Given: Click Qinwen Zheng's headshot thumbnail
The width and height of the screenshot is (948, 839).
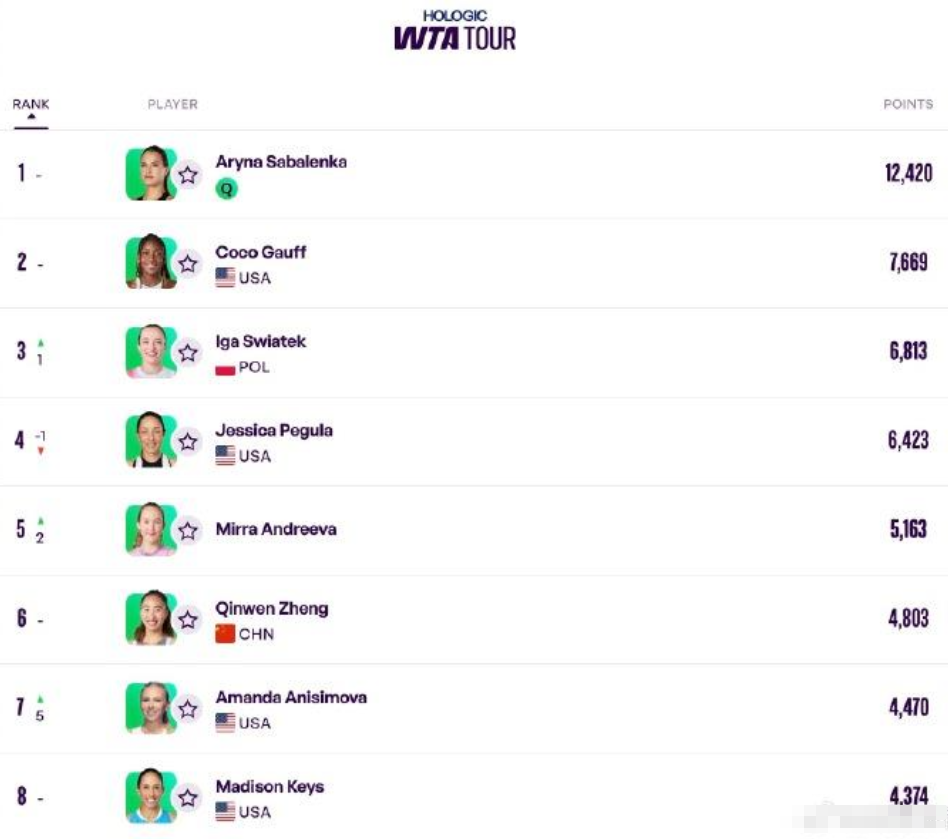Looking at the screenshot, I should click(151, 619).
